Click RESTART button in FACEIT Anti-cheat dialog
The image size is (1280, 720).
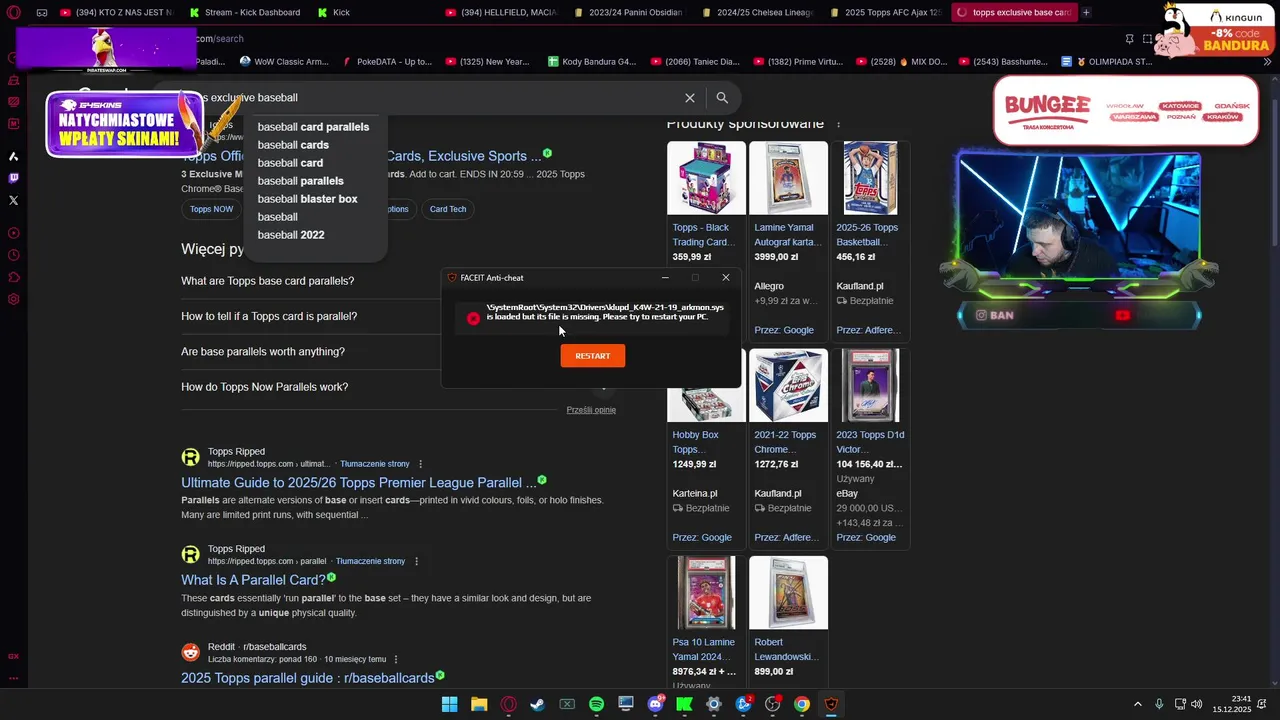592,356
